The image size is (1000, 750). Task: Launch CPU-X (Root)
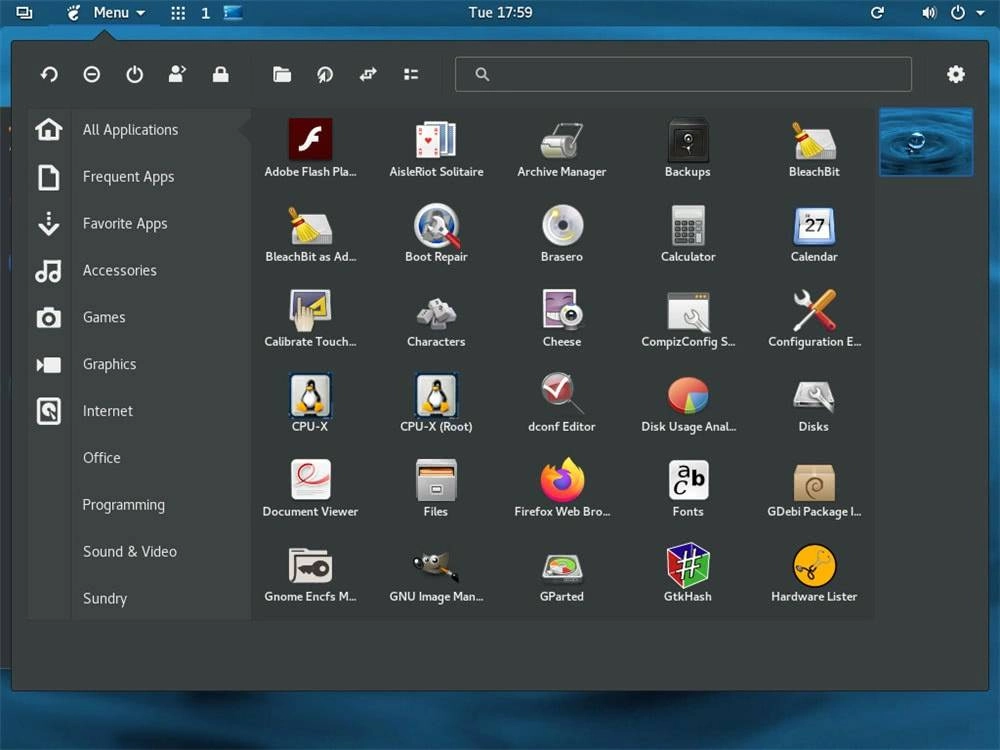pos(436,403)
